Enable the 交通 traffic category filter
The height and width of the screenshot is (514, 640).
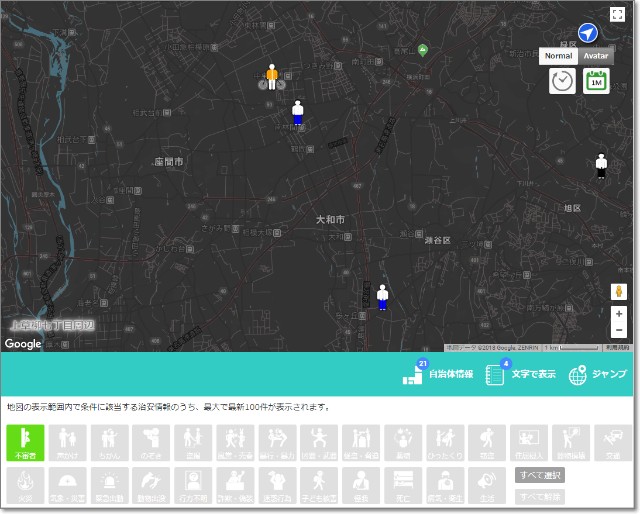613,441
